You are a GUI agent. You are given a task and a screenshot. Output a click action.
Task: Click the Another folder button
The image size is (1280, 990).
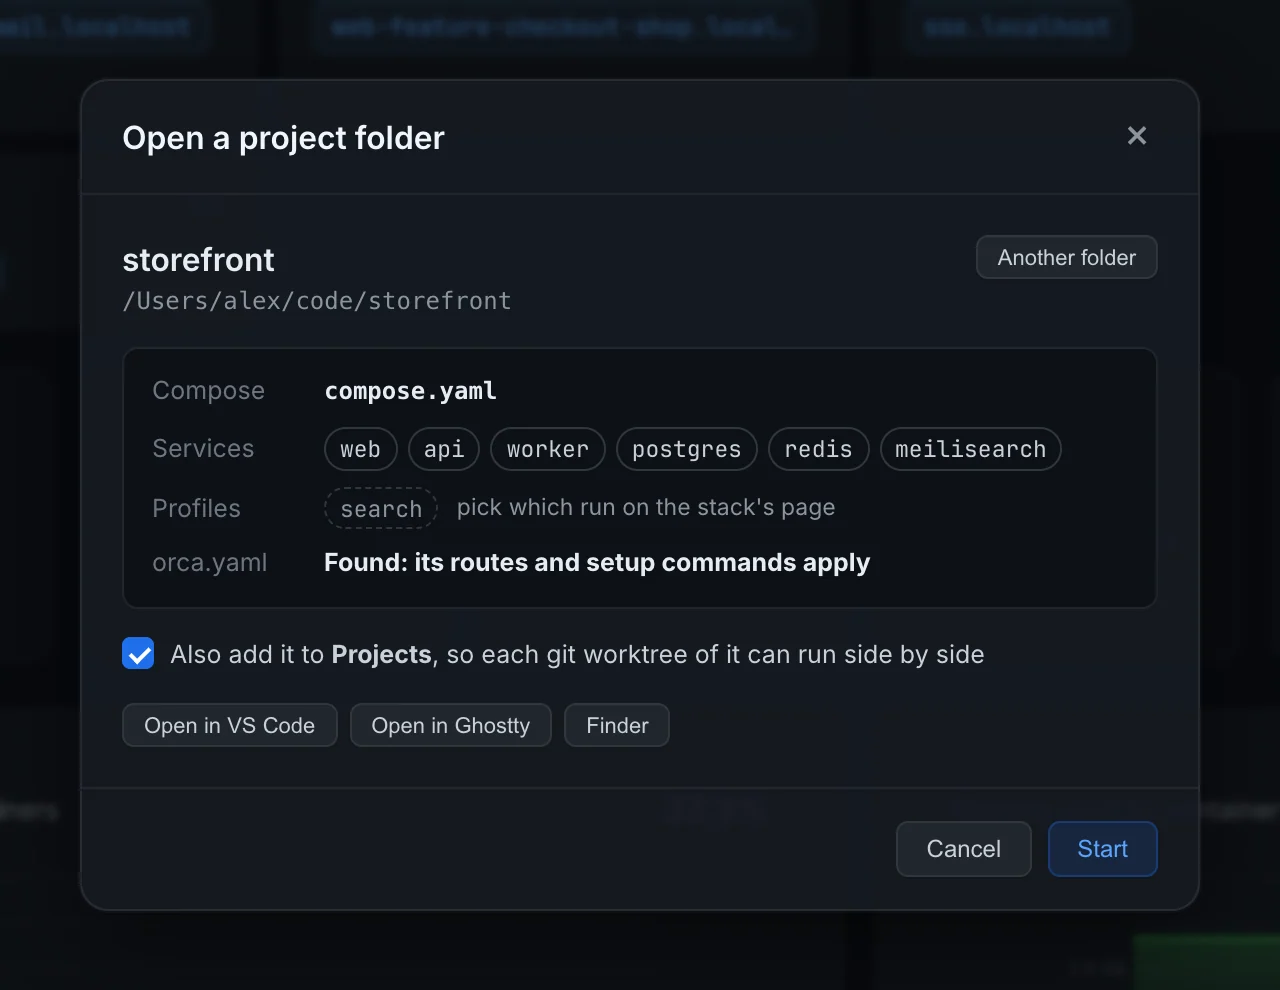coord(1067,257)
